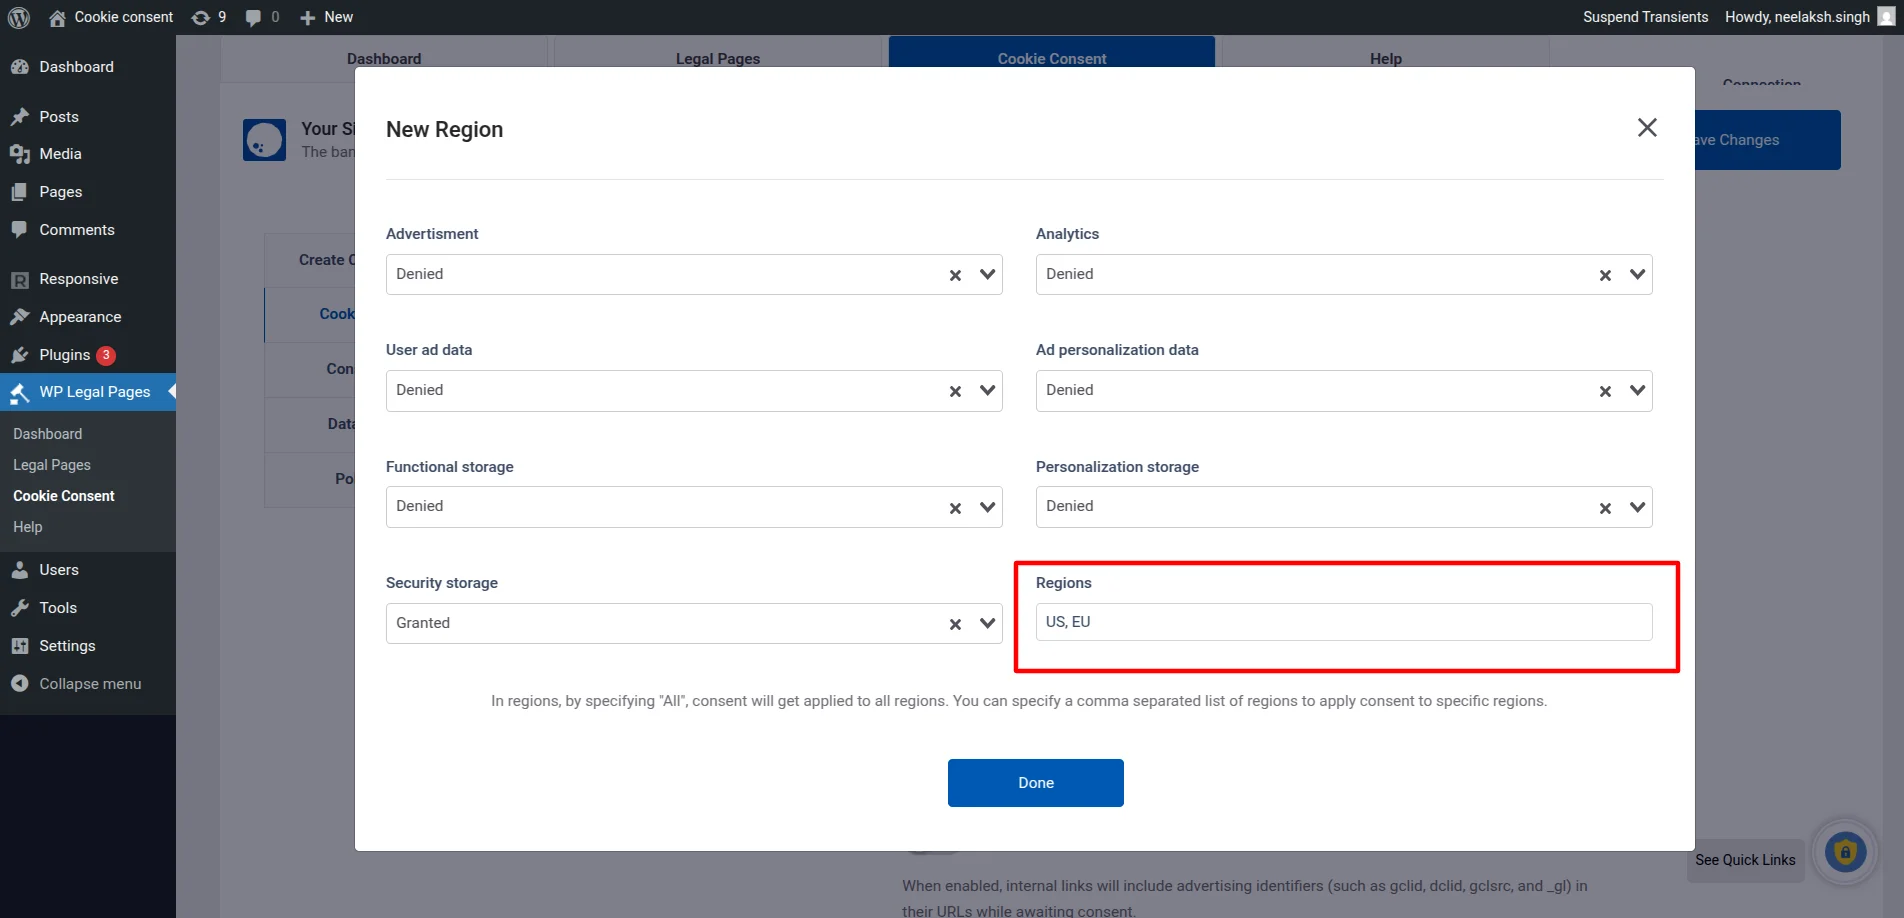Click the floating lock badge at bottom right
1904x918 pixels.
(1845, 851)
